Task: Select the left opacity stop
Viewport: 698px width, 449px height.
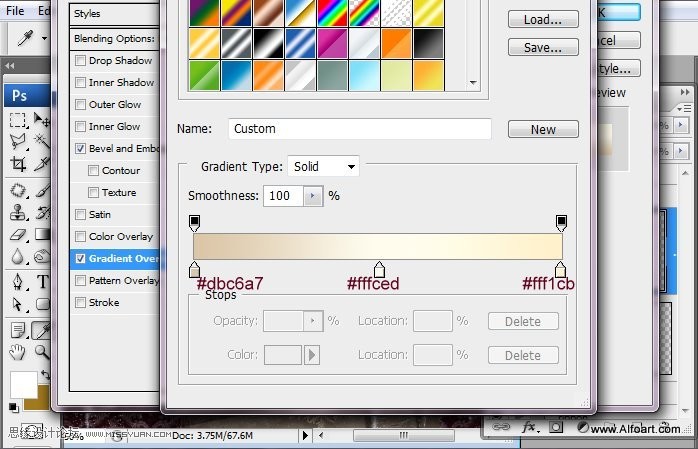Action: (x=195, y=223)
